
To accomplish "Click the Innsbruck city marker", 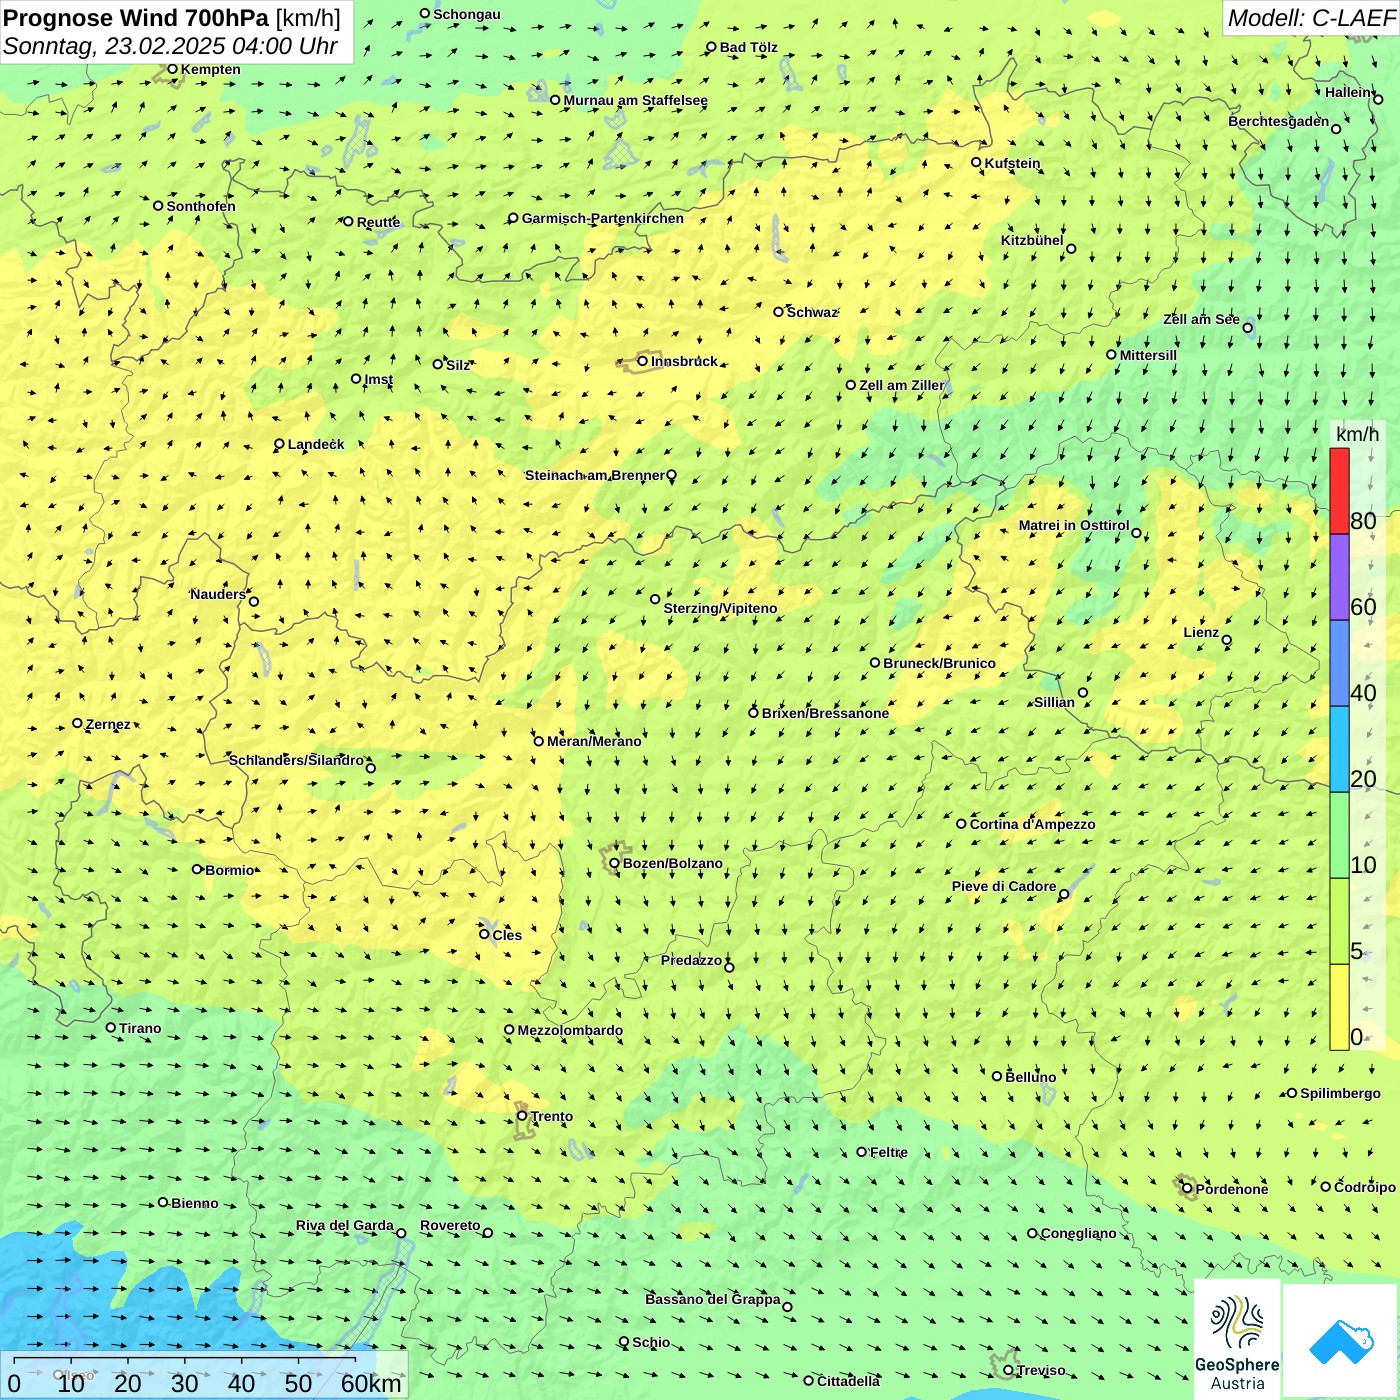I will [643, 361].
